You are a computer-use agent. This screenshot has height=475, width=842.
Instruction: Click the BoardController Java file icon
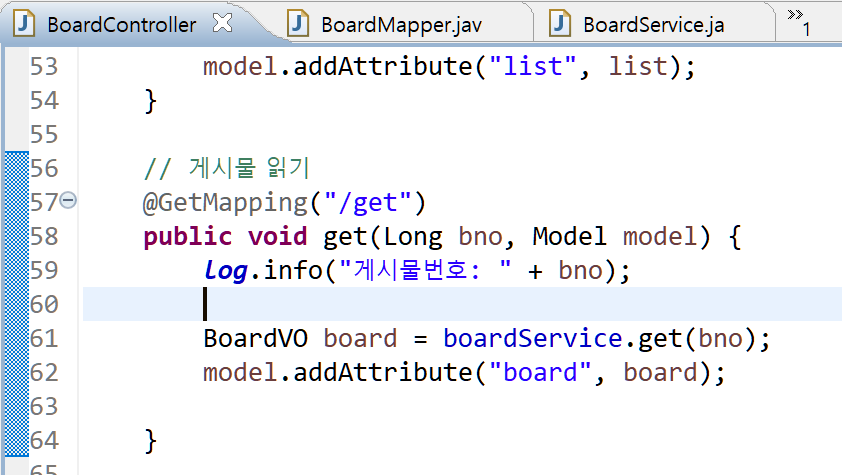point(24,24)
